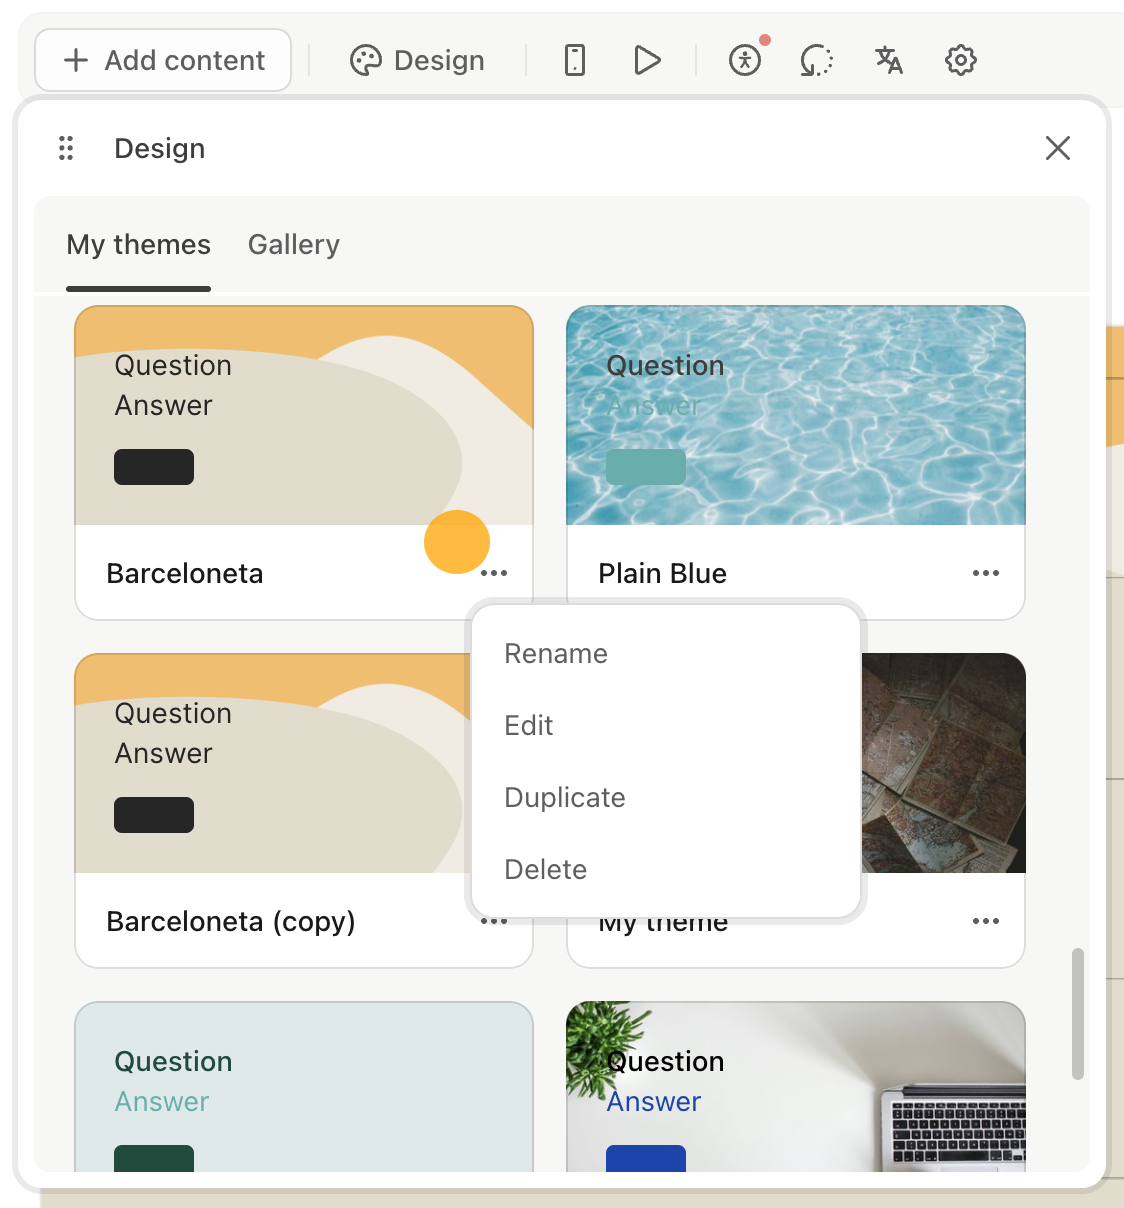Grab the Design panel drag handle

coord(66,148)
